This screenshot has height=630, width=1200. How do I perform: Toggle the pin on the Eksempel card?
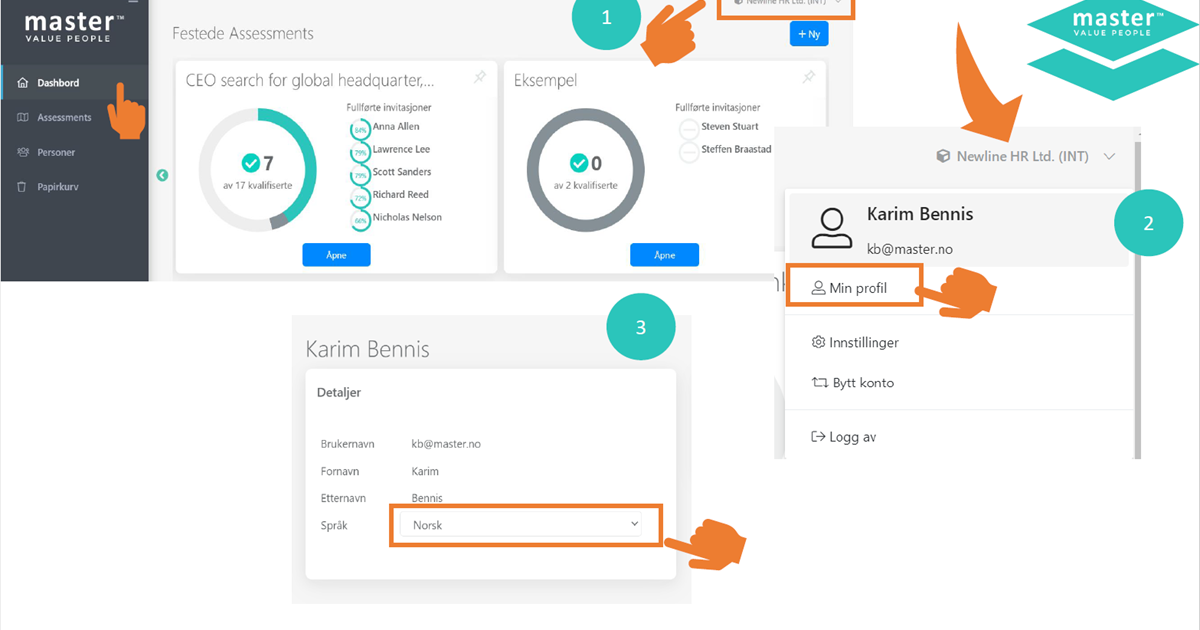[x=809, y=78]
